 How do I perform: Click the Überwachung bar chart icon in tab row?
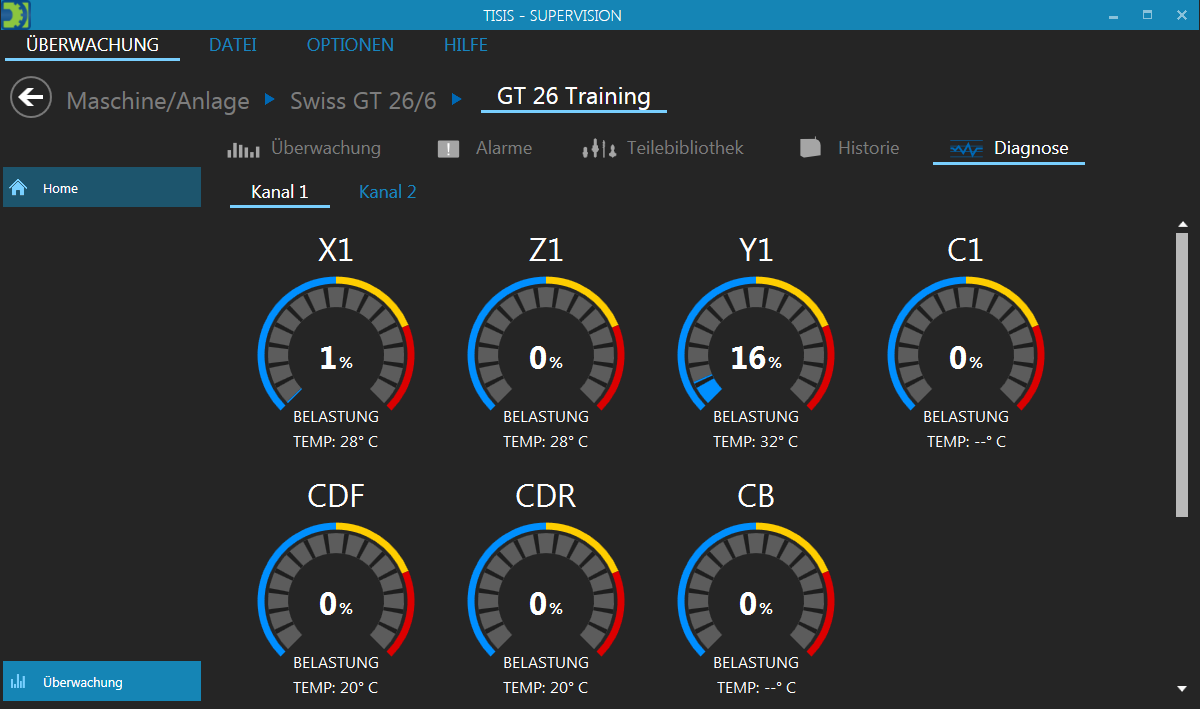243,149
